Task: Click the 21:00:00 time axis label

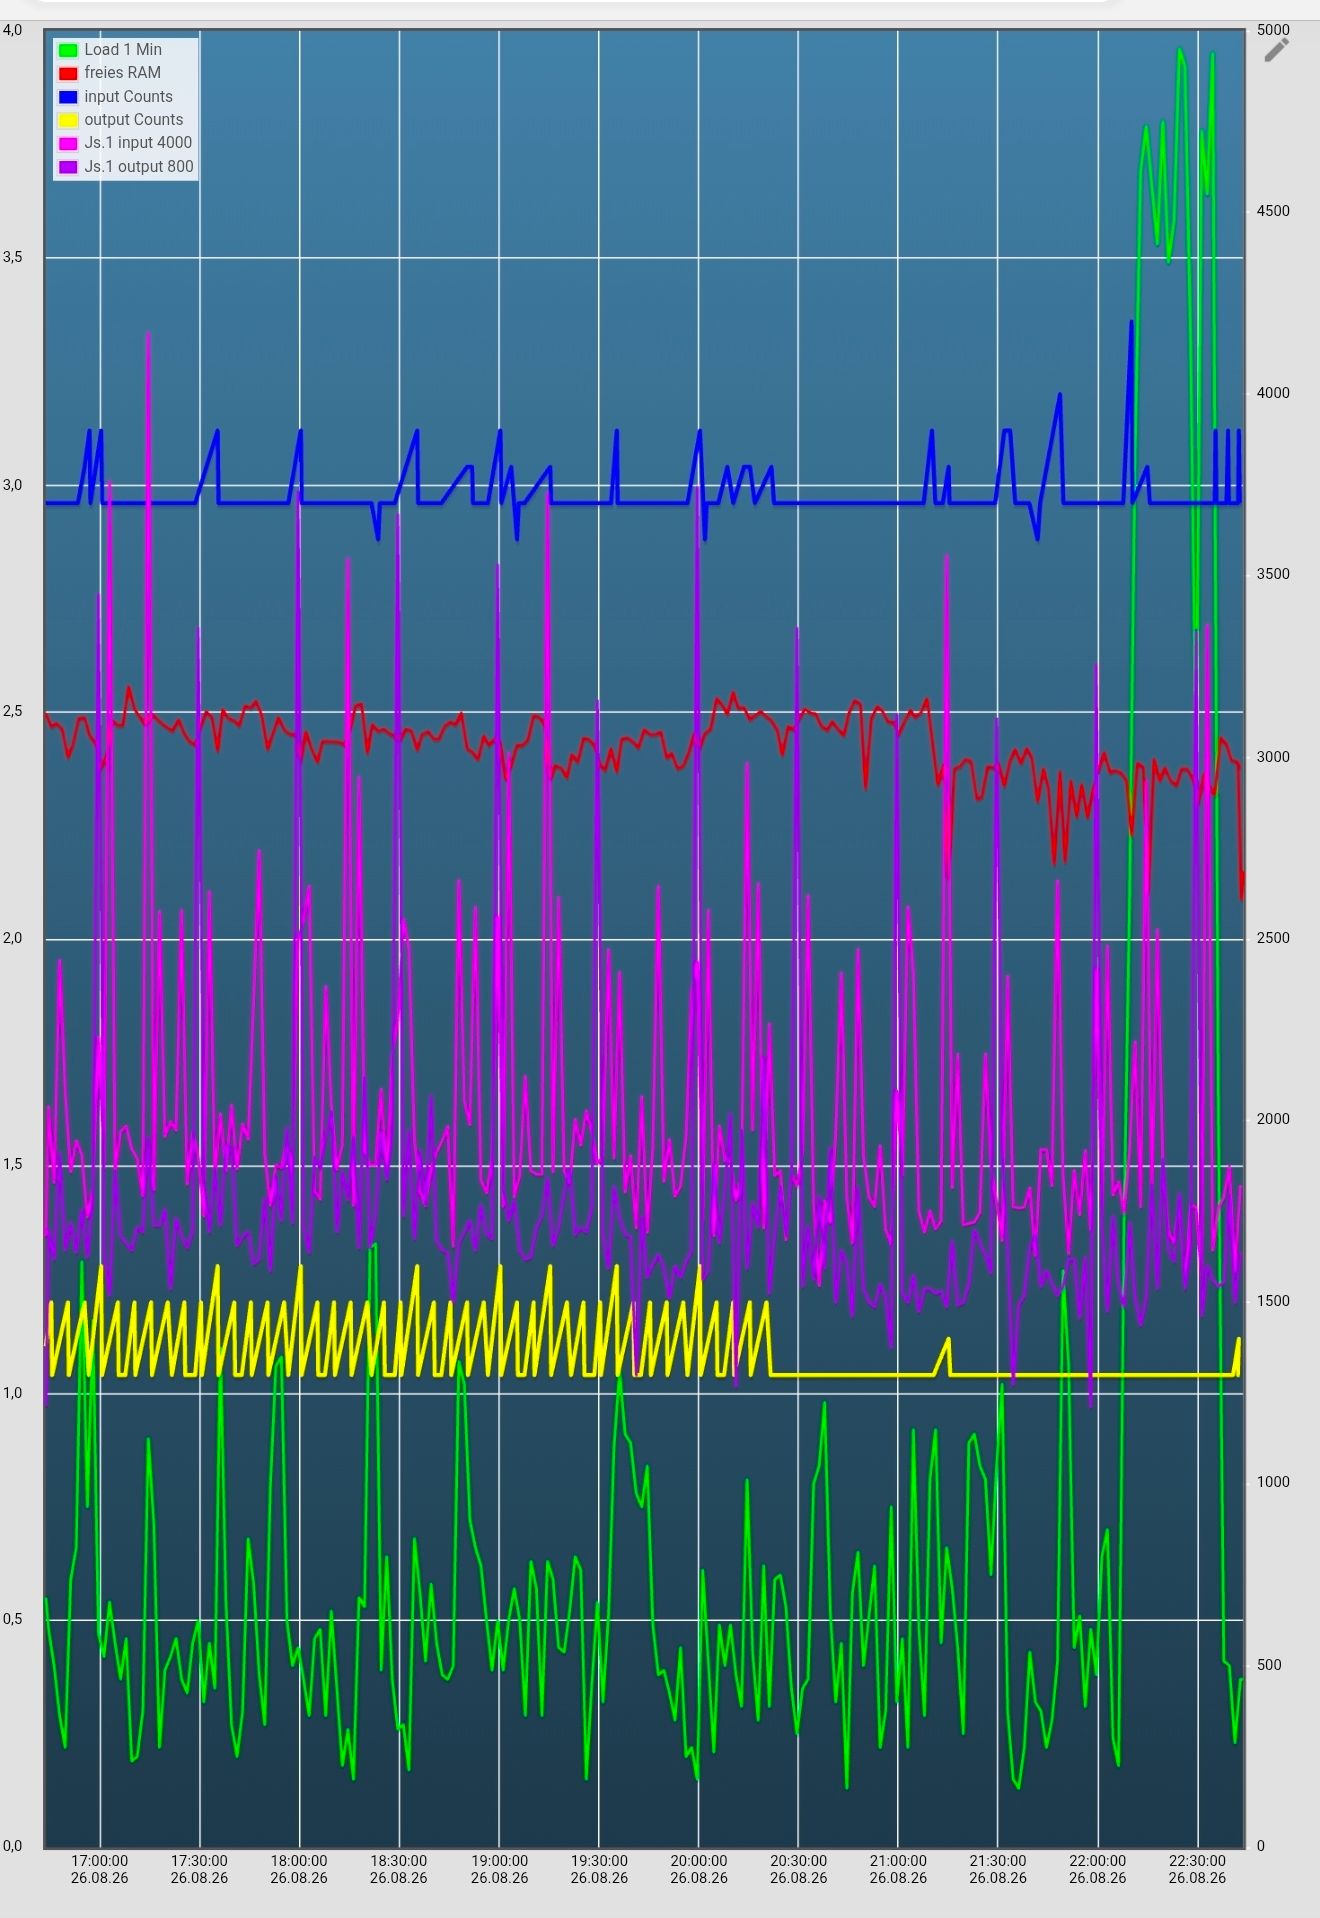Action: pos(898,1869)
